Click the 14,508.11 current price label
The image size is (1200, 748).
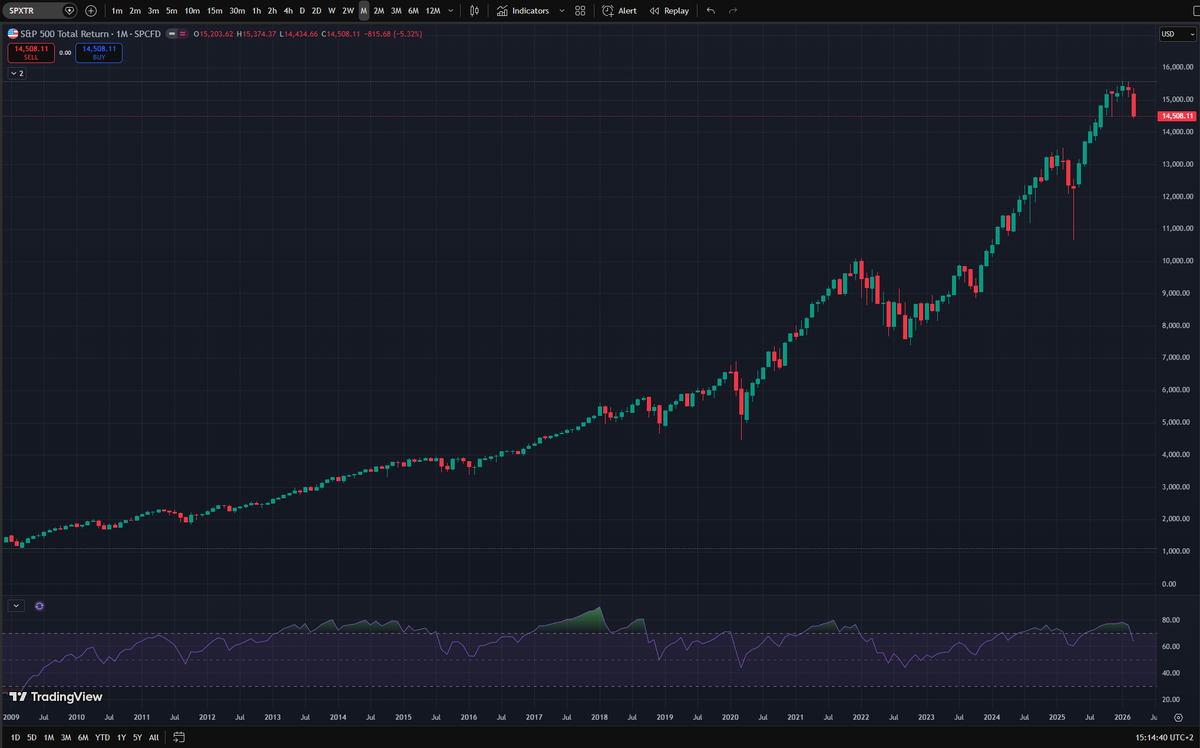1177,116
